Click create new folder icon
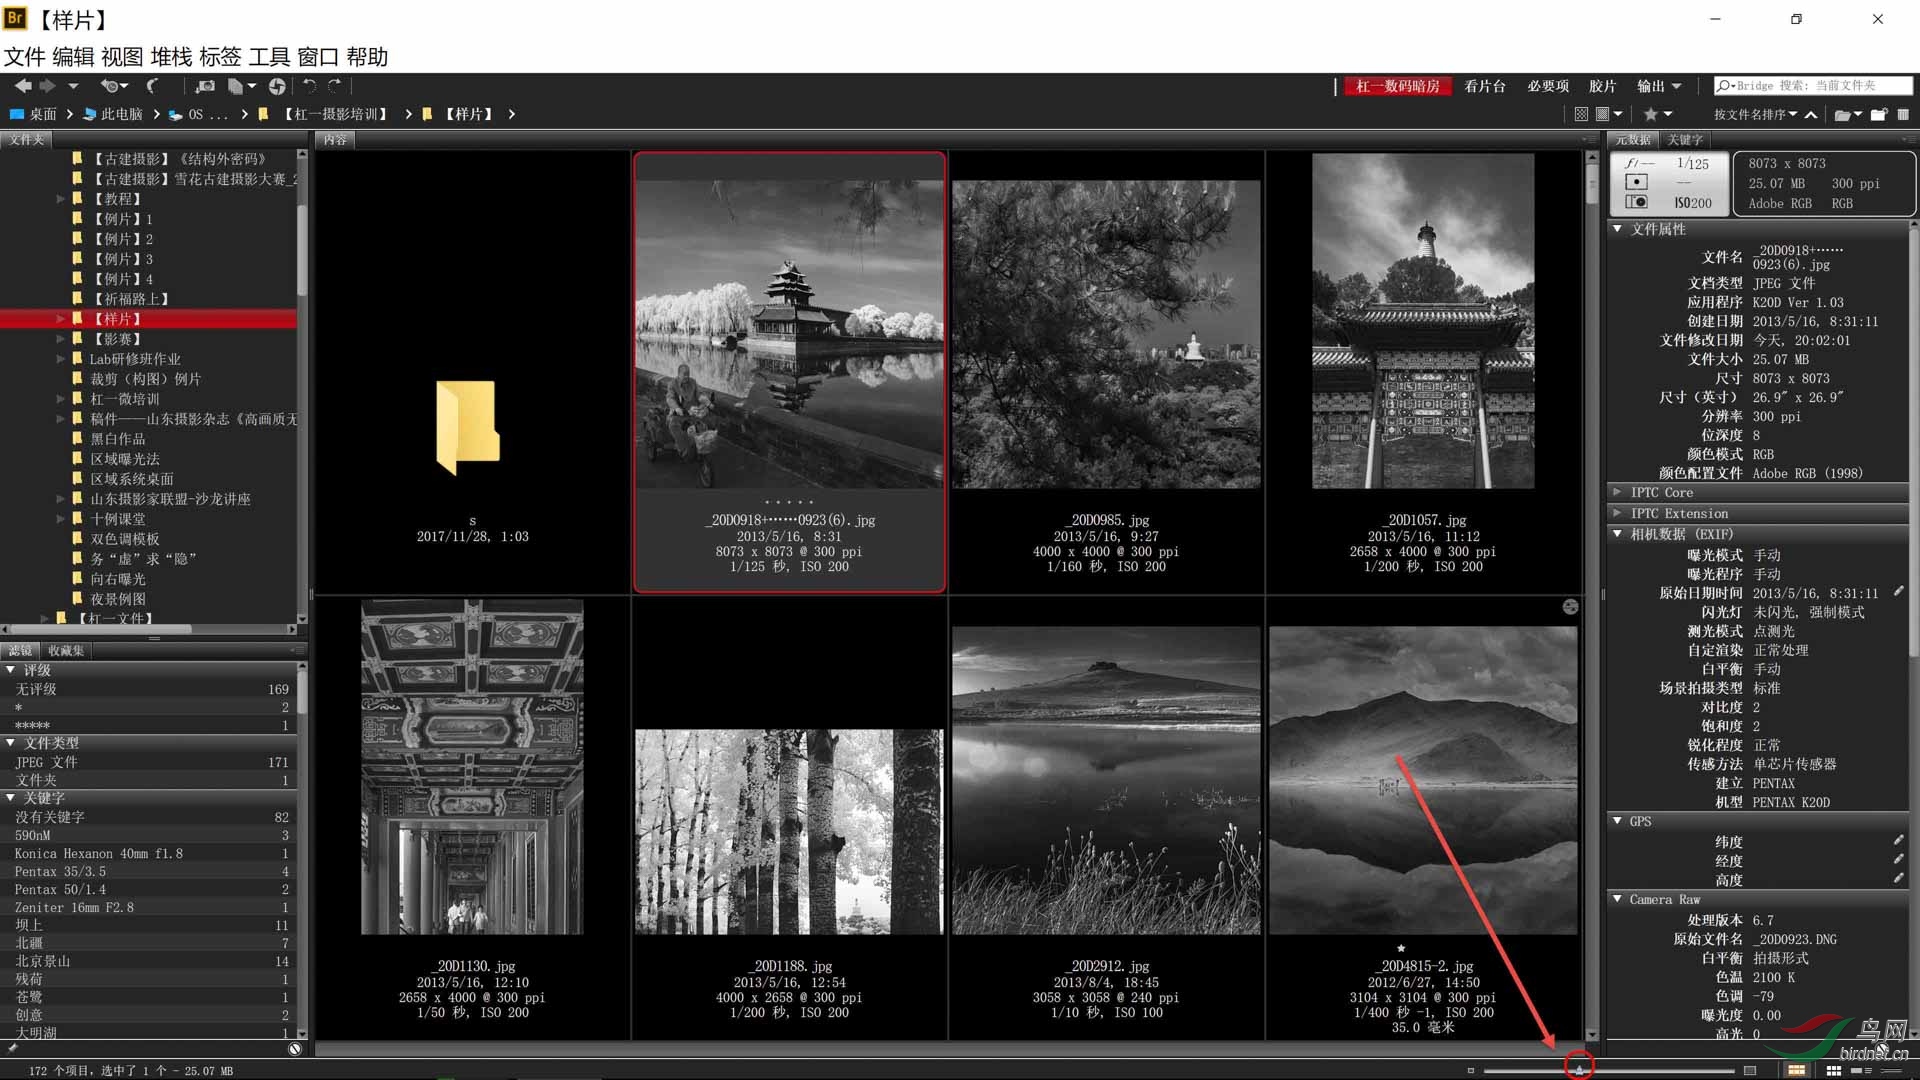Image resolution: width=1920 pixels, height=1080 pixels. click(x=1878, y=114)
